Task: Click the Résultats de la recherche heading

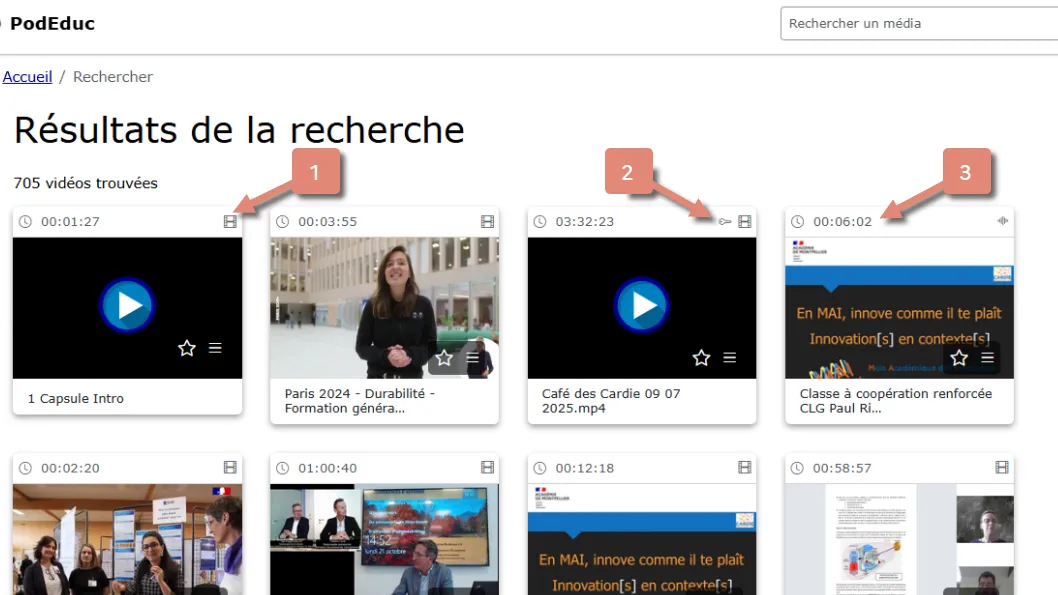Action: [239, 130]
